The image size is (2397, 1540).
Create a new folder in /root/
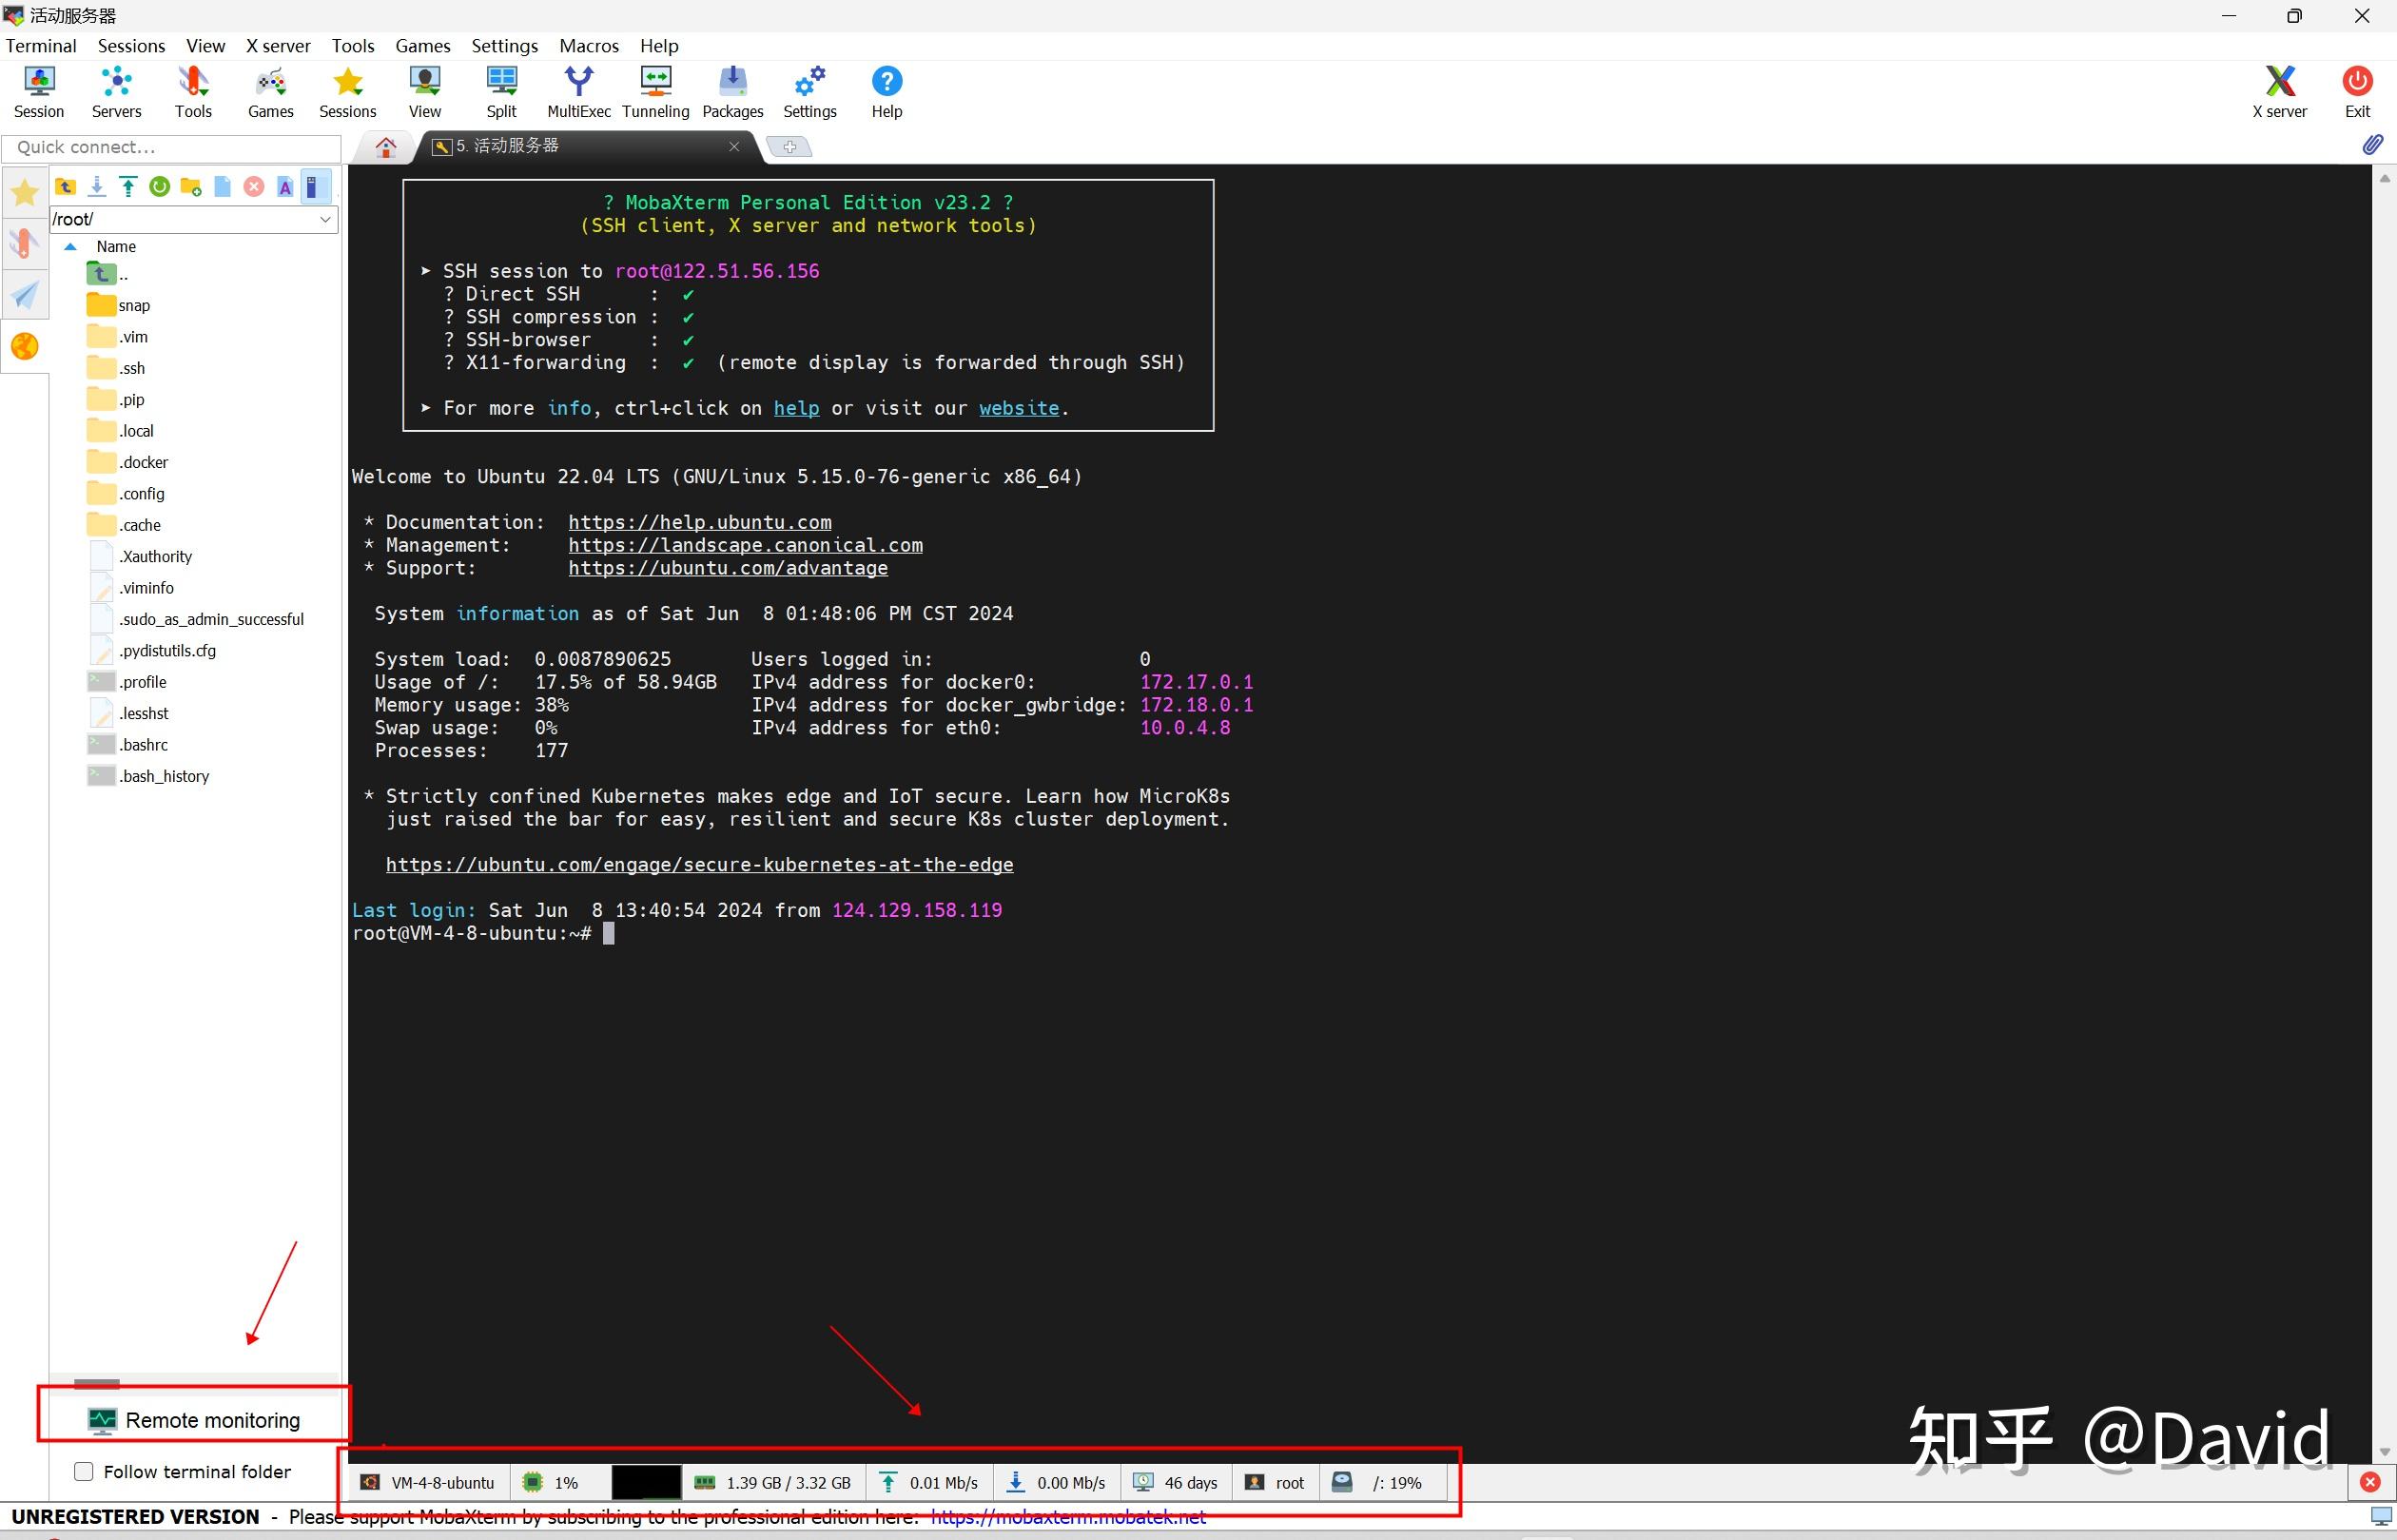tap(190, 186)
